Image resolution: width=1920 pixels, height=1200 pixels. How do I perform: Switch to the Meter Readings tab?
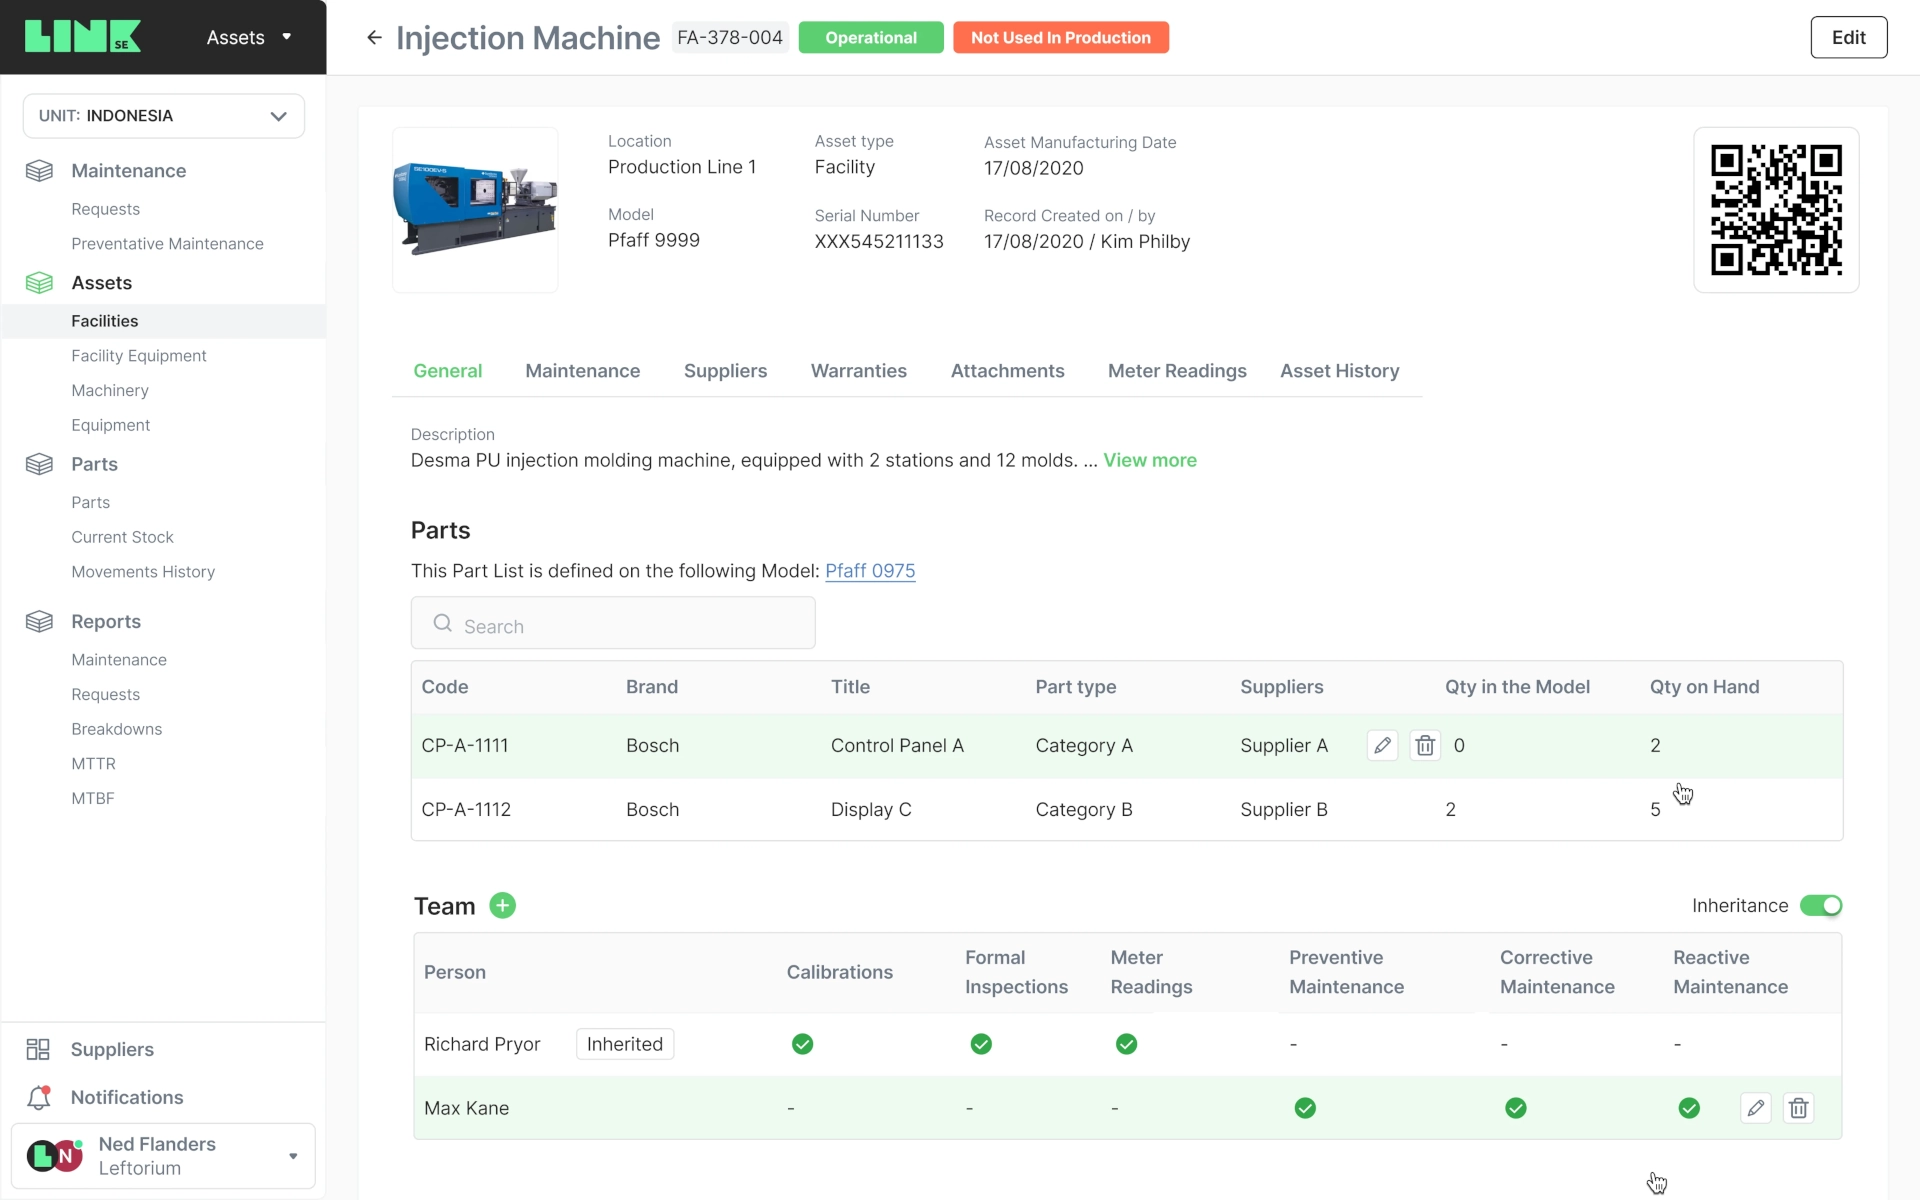coord(1176,371)
